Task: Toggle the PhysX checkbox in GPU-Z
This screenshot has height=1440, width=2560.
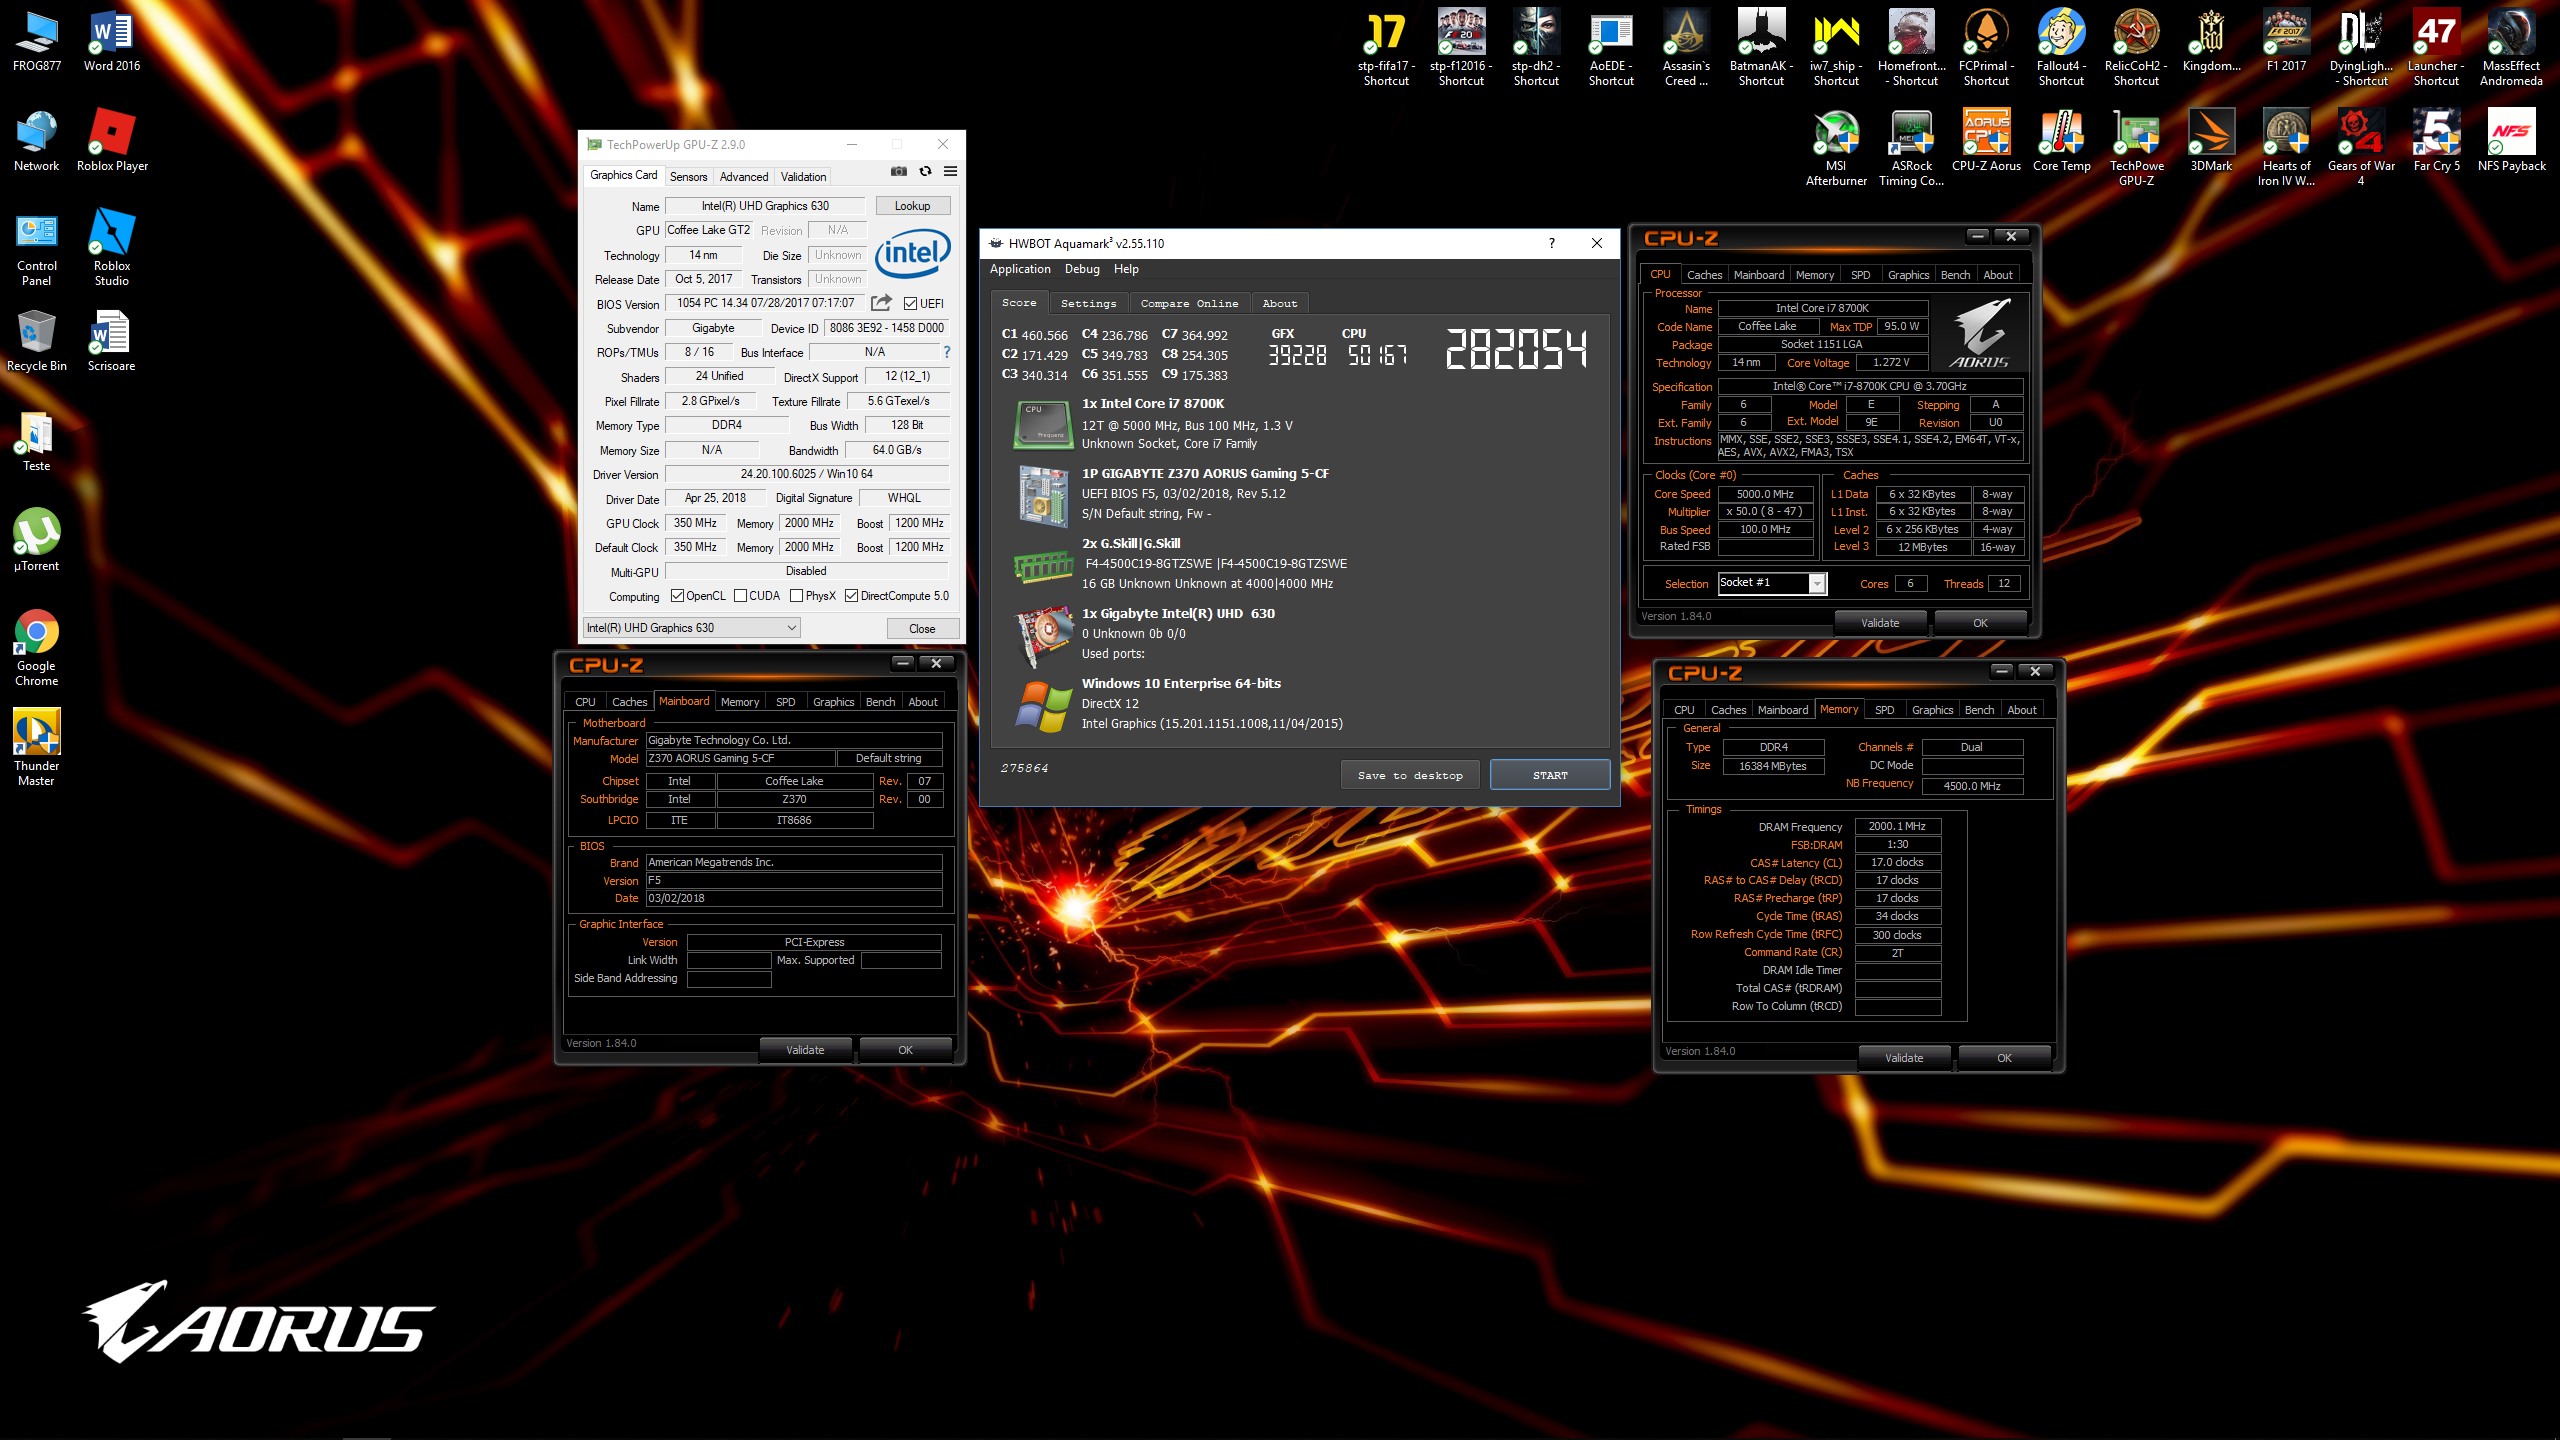Action: [796, 596]
